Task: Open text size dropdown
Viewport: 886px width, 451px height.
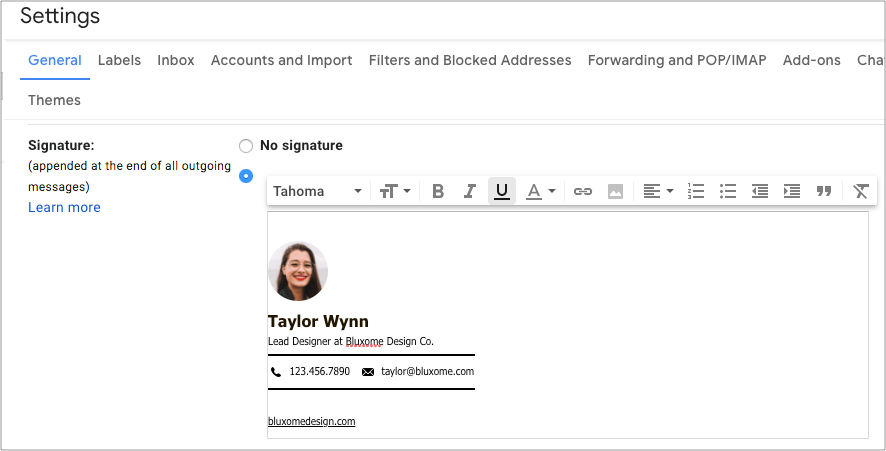Action: click(395, 192)
